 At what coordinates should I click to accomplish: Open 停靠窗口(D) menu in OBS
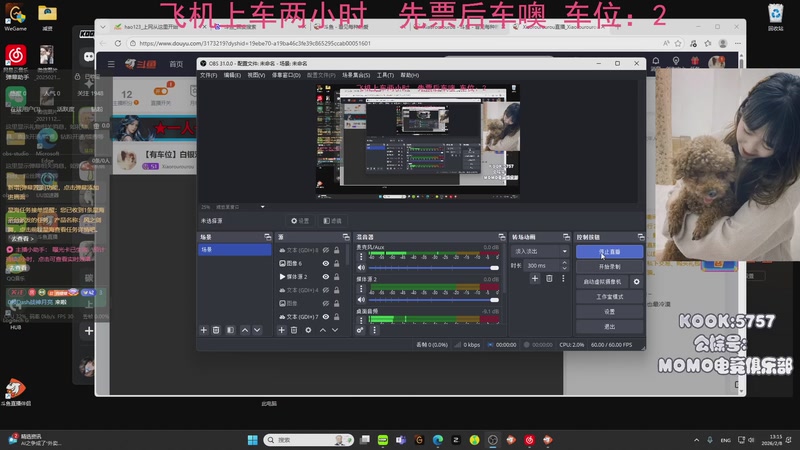tap(286, 75)
